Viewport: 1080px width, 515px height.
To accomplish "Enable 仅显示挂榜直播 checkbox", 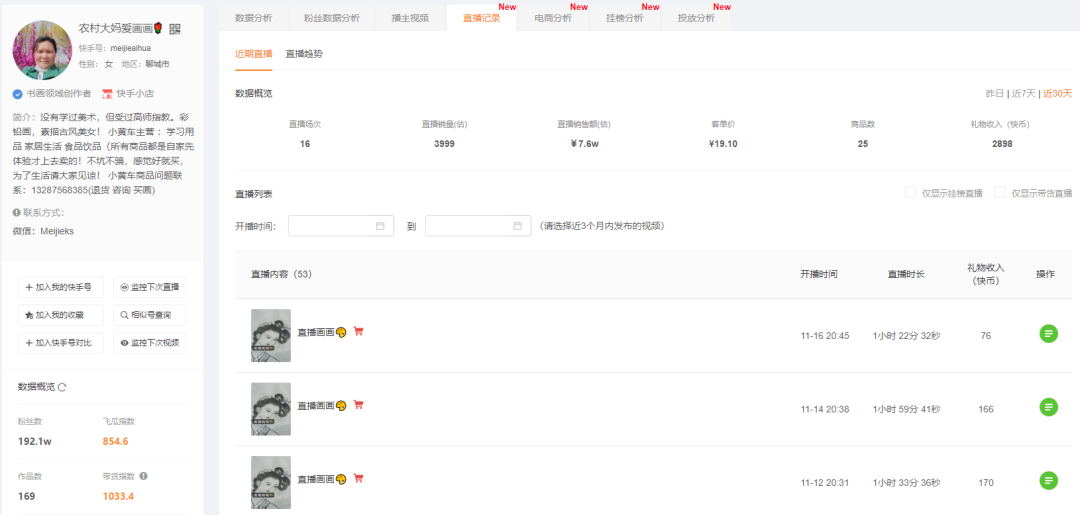I will pyautogui.click(x=911, y=192).
